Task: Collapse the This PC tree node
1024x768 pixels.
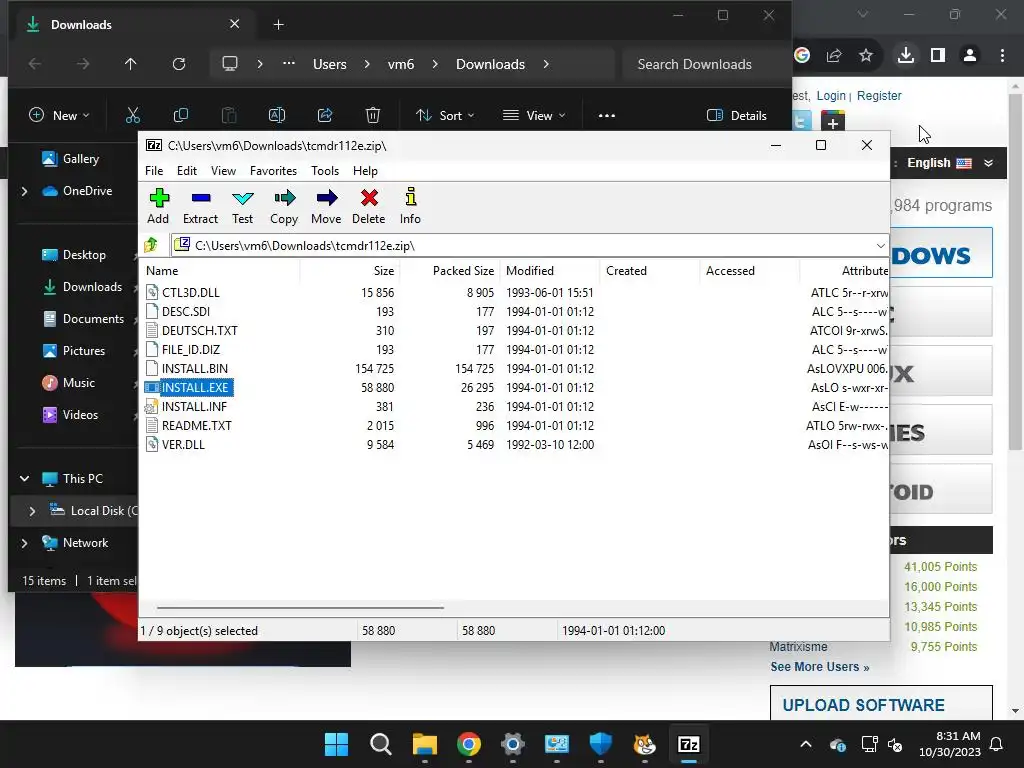Action: point(24,479)
